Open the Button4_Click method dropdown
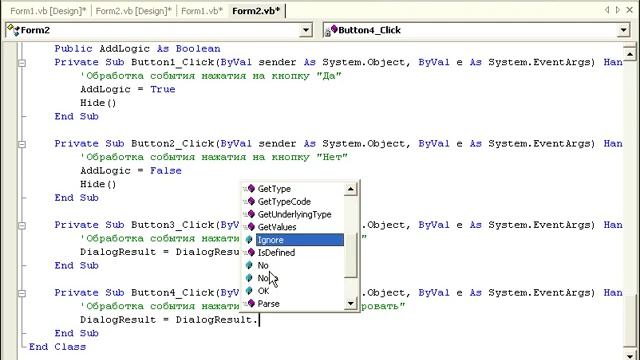Viewport: 640px width, 360px height. [623, 30]
